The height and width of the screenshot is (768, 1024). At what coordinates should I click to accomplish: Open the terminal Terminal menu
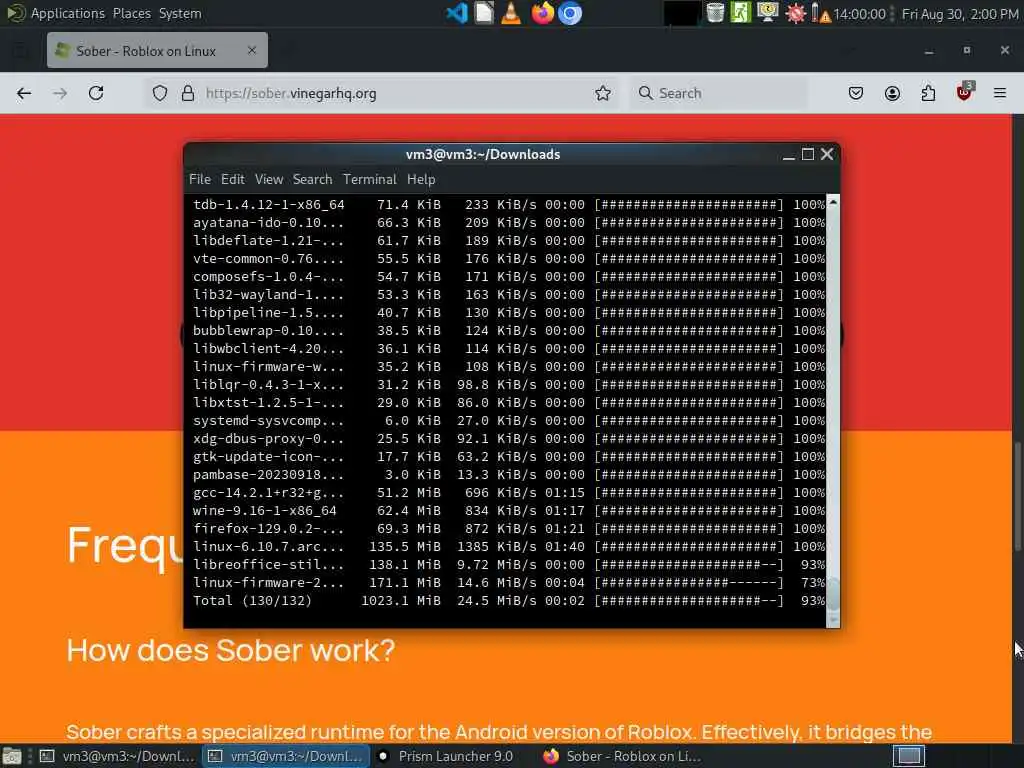370,180
